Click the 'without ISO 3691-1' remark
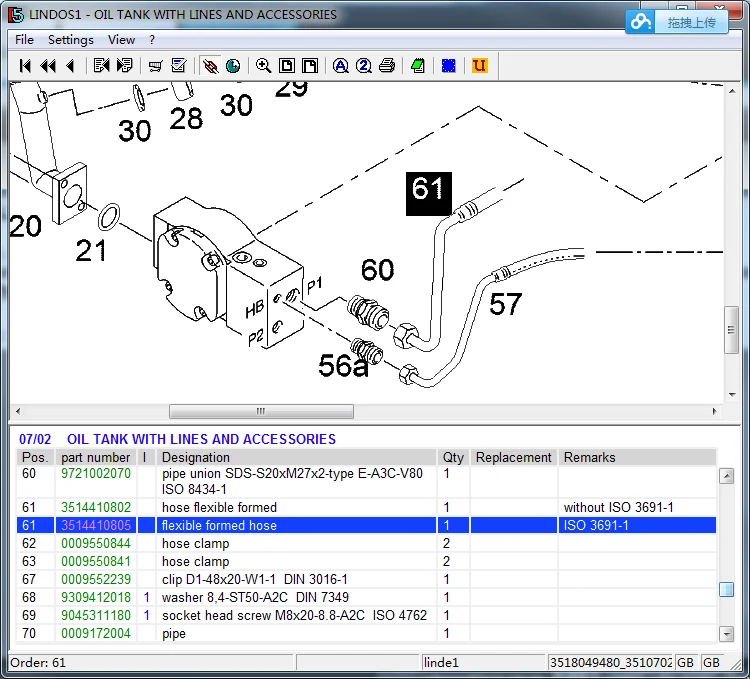Image resolution: width=750 pixels, height=679 pixels. coord(618,507)
